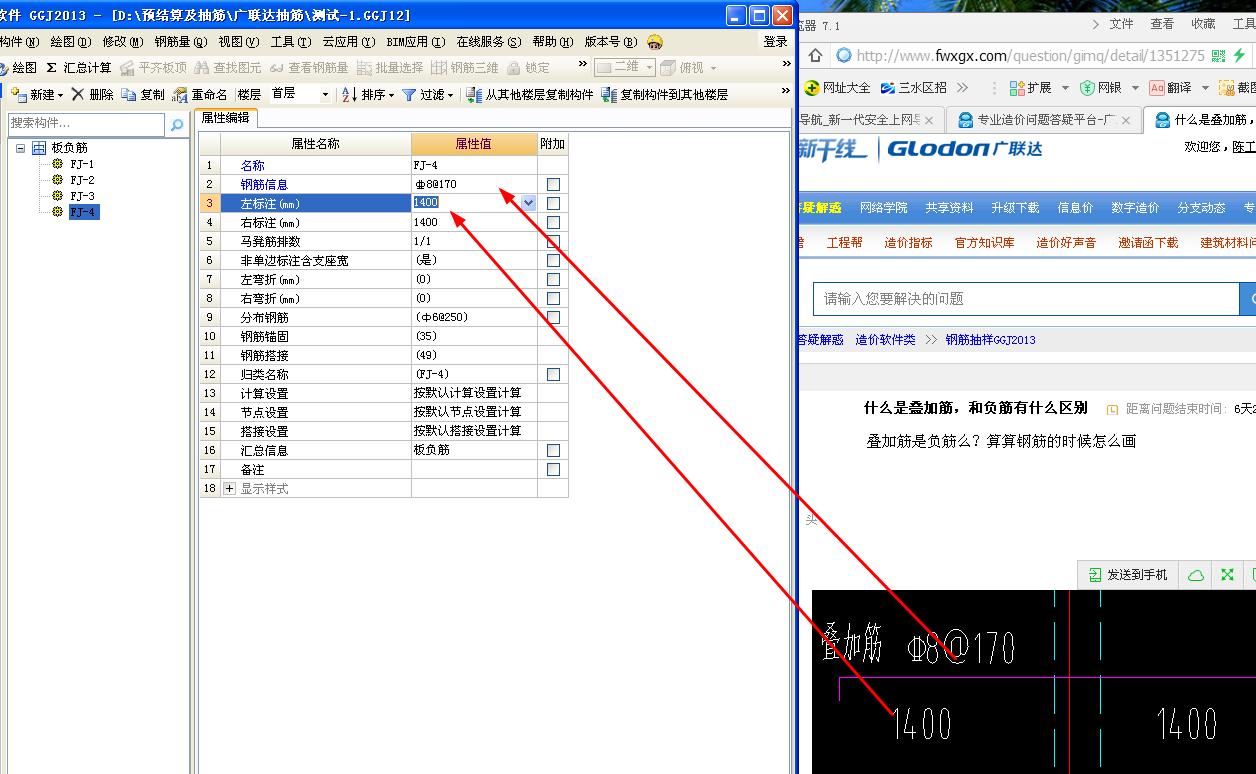Click 从其他楼层复制构件 icon
1256x774 pixels.
[475, 95]
